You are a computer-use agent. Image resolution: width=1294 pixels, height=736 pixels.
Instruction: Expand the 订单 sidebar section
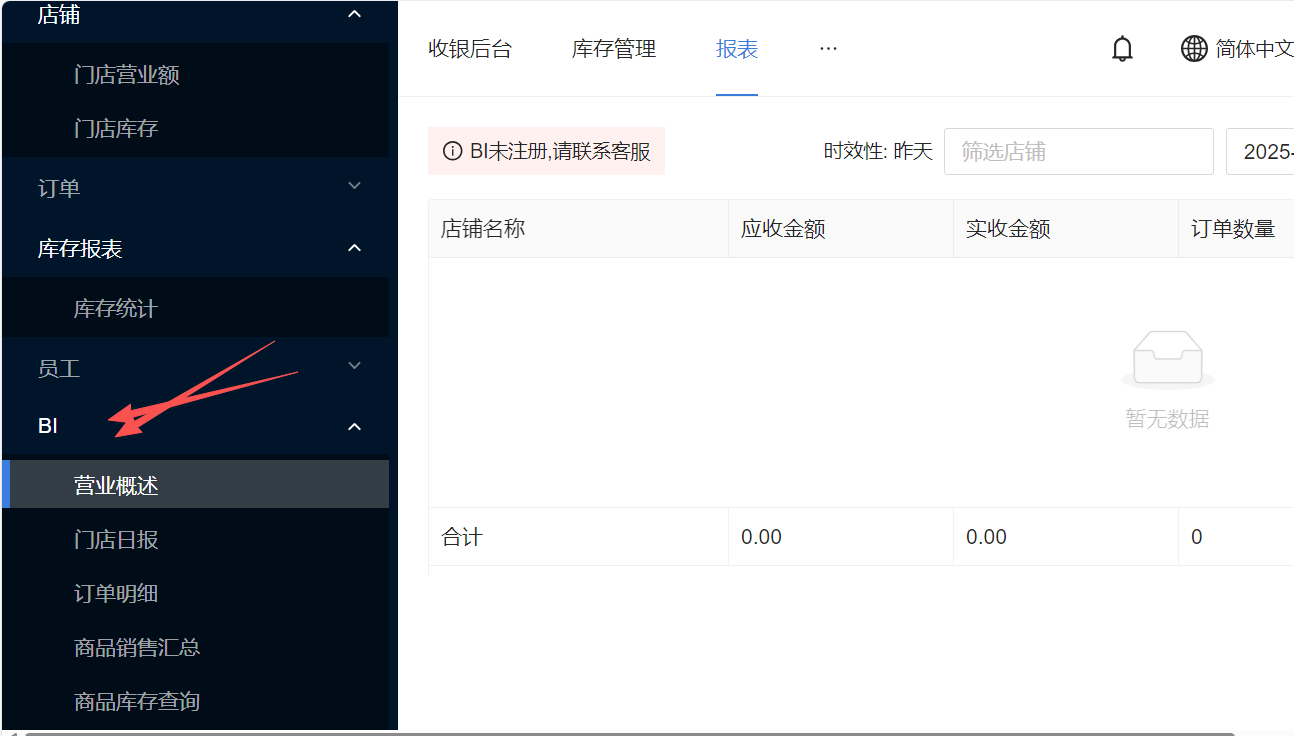pyautogui.click(x=354, y=187)
